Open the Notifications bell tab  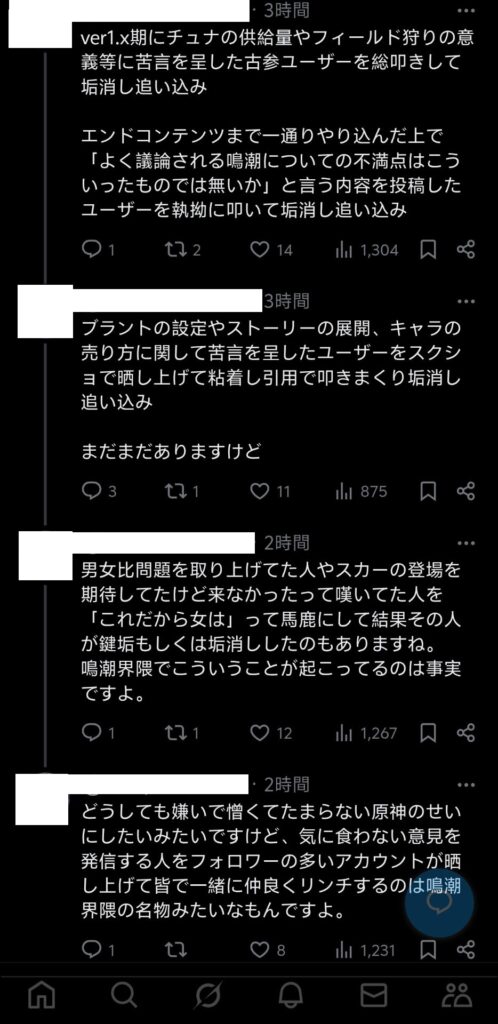tap(290, 995)
